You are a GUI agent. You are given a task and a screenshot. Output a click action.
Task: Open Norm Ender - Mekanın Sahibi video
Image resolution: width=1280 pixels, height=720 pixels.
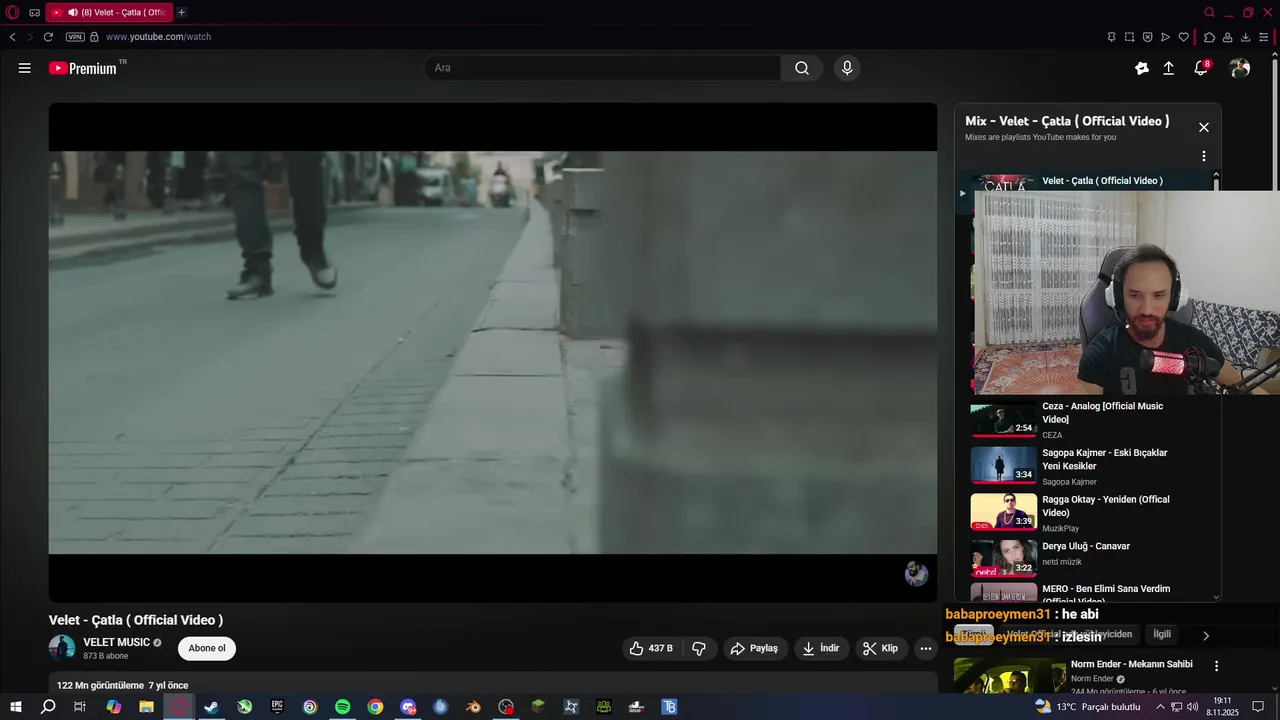1131,664
